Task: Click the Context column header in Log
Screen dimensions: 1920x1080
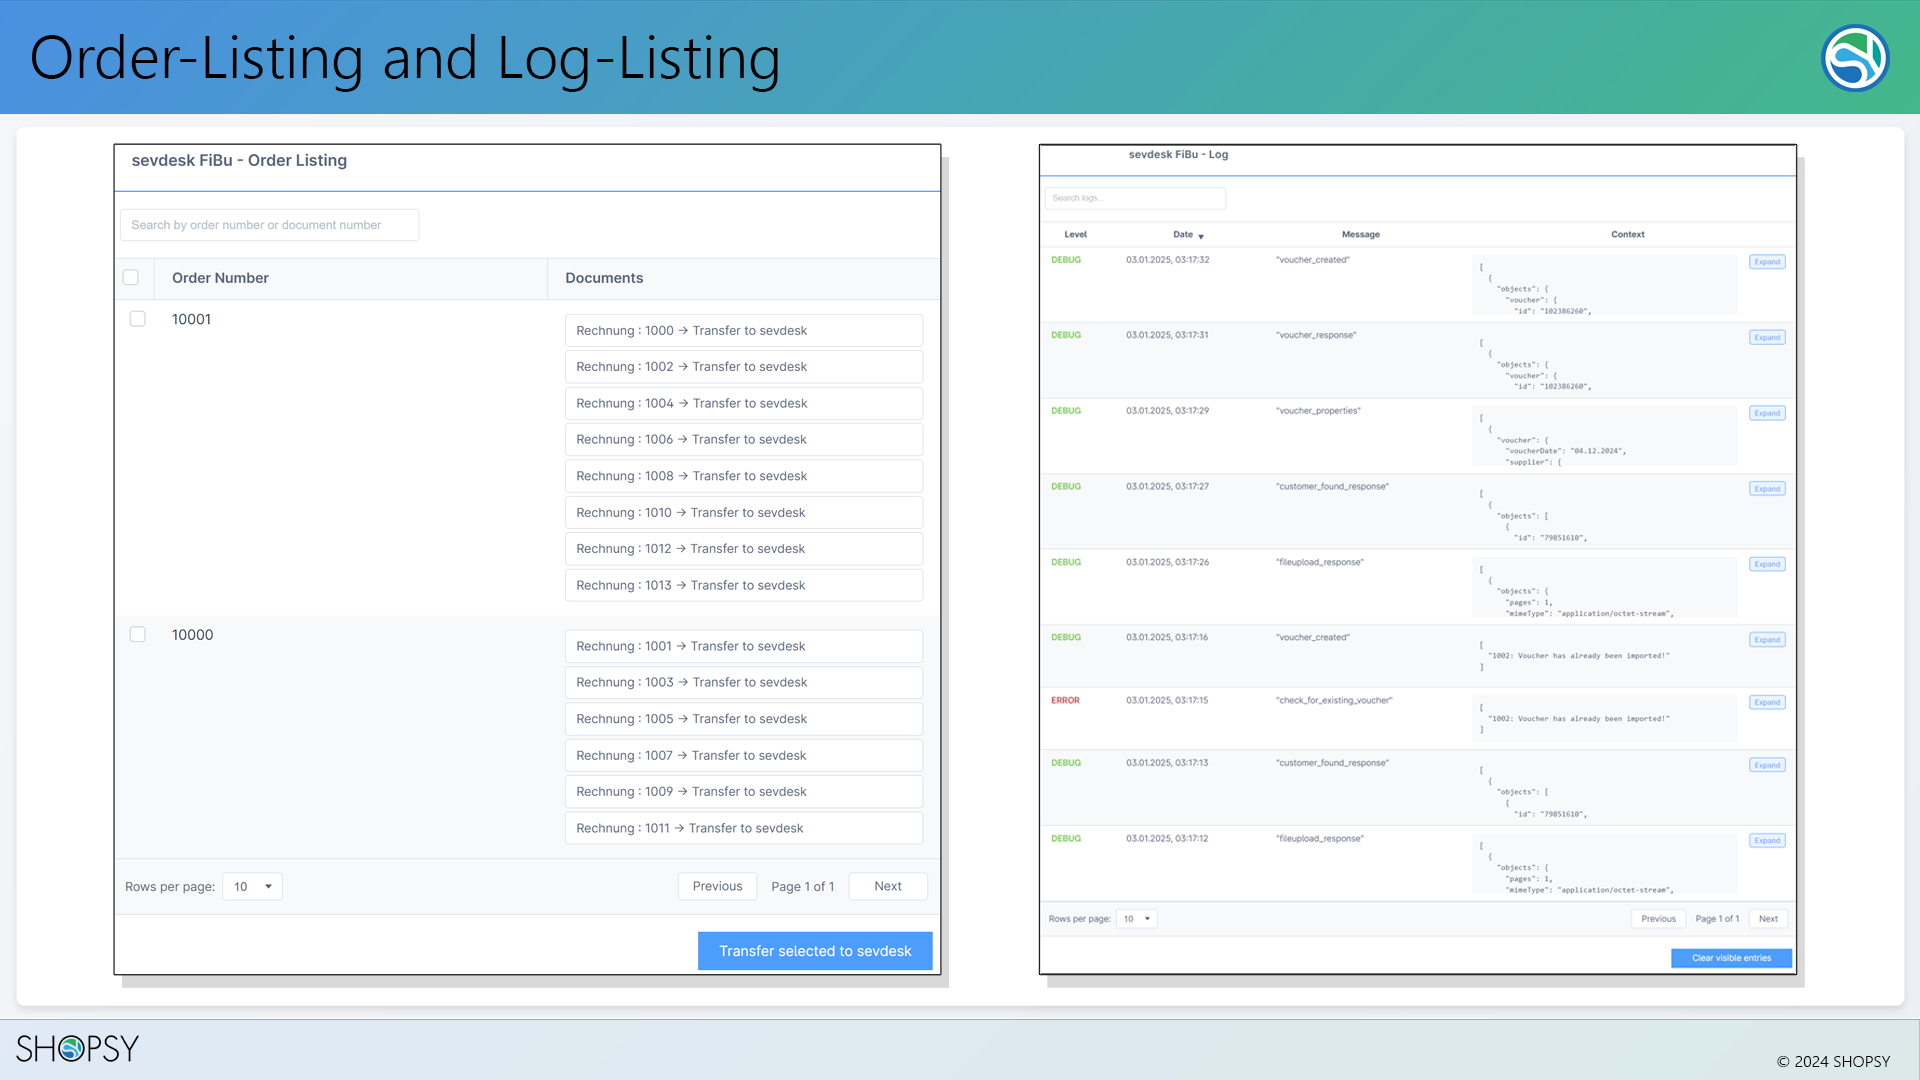Action: pos(1627,234)
